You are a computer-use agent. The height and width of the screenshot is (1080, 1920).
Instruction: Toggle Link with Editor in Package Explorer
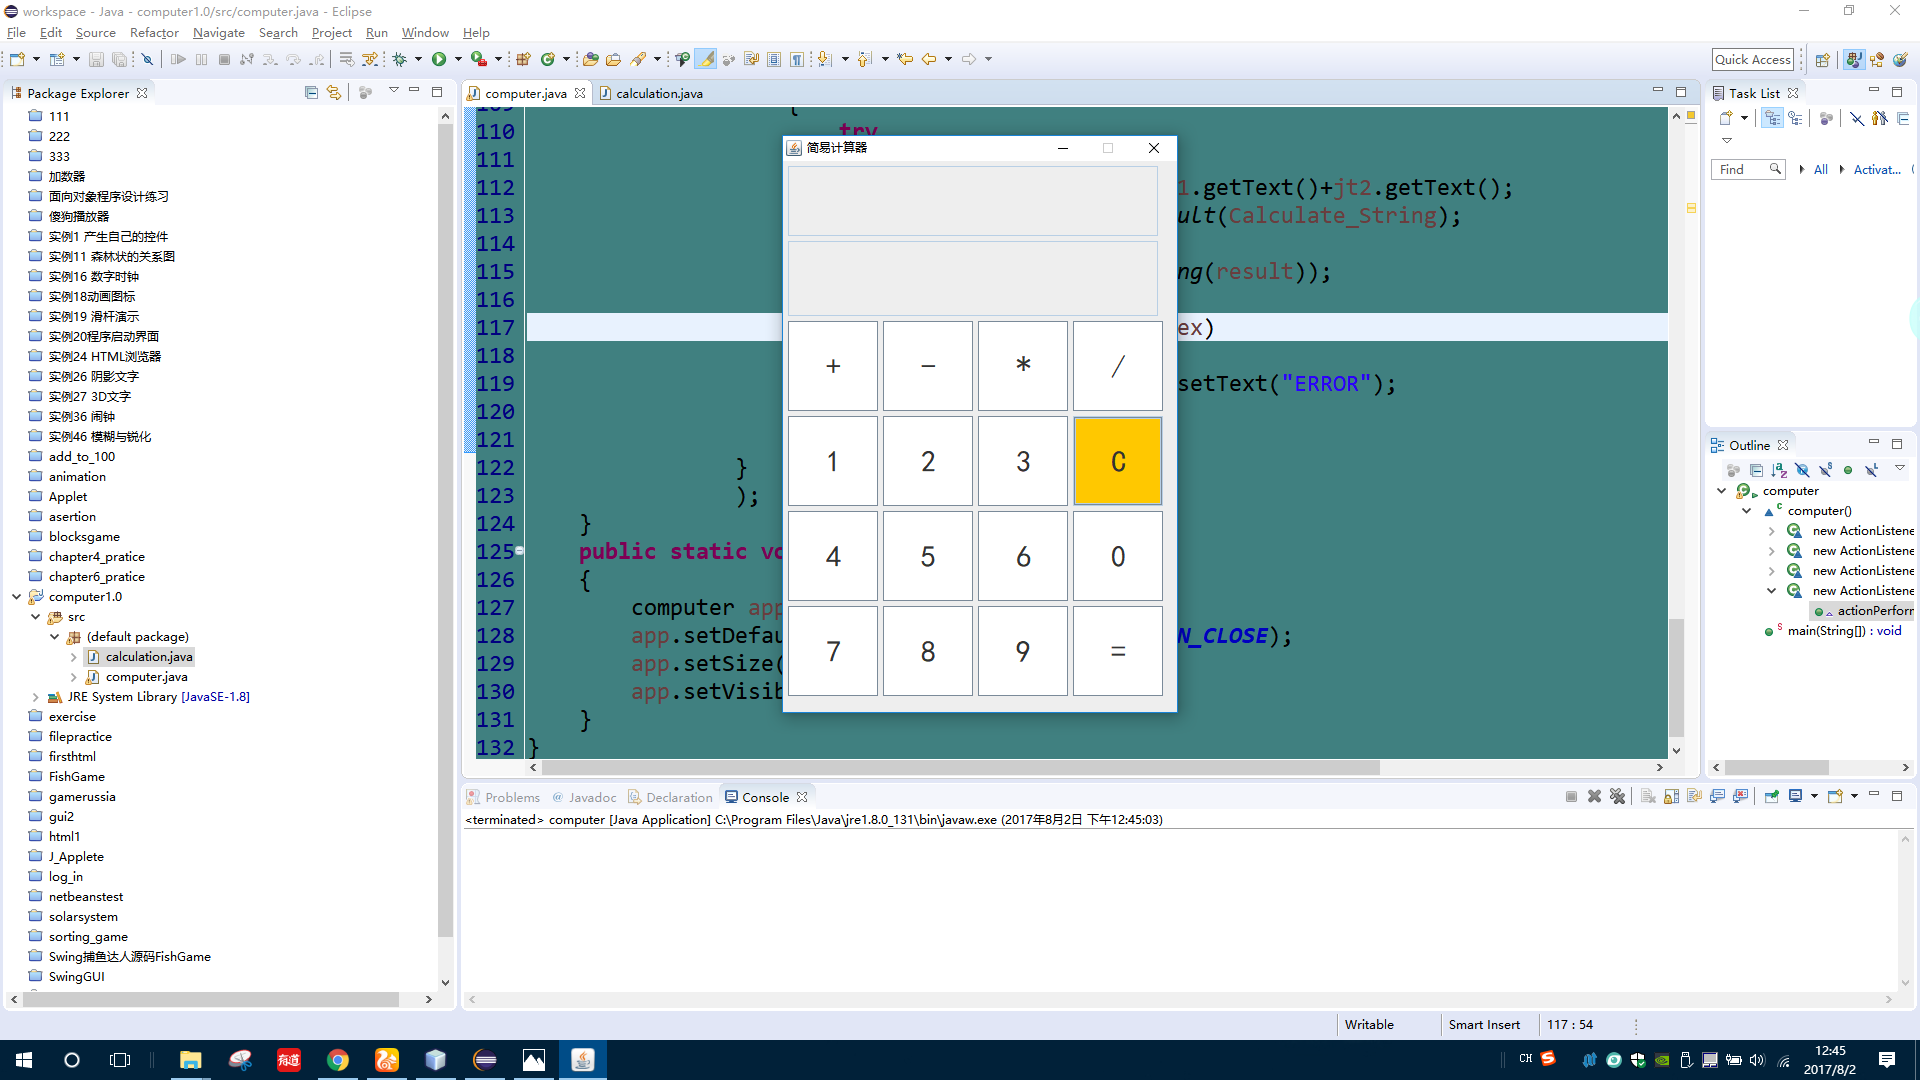click(x=334, y=92)
